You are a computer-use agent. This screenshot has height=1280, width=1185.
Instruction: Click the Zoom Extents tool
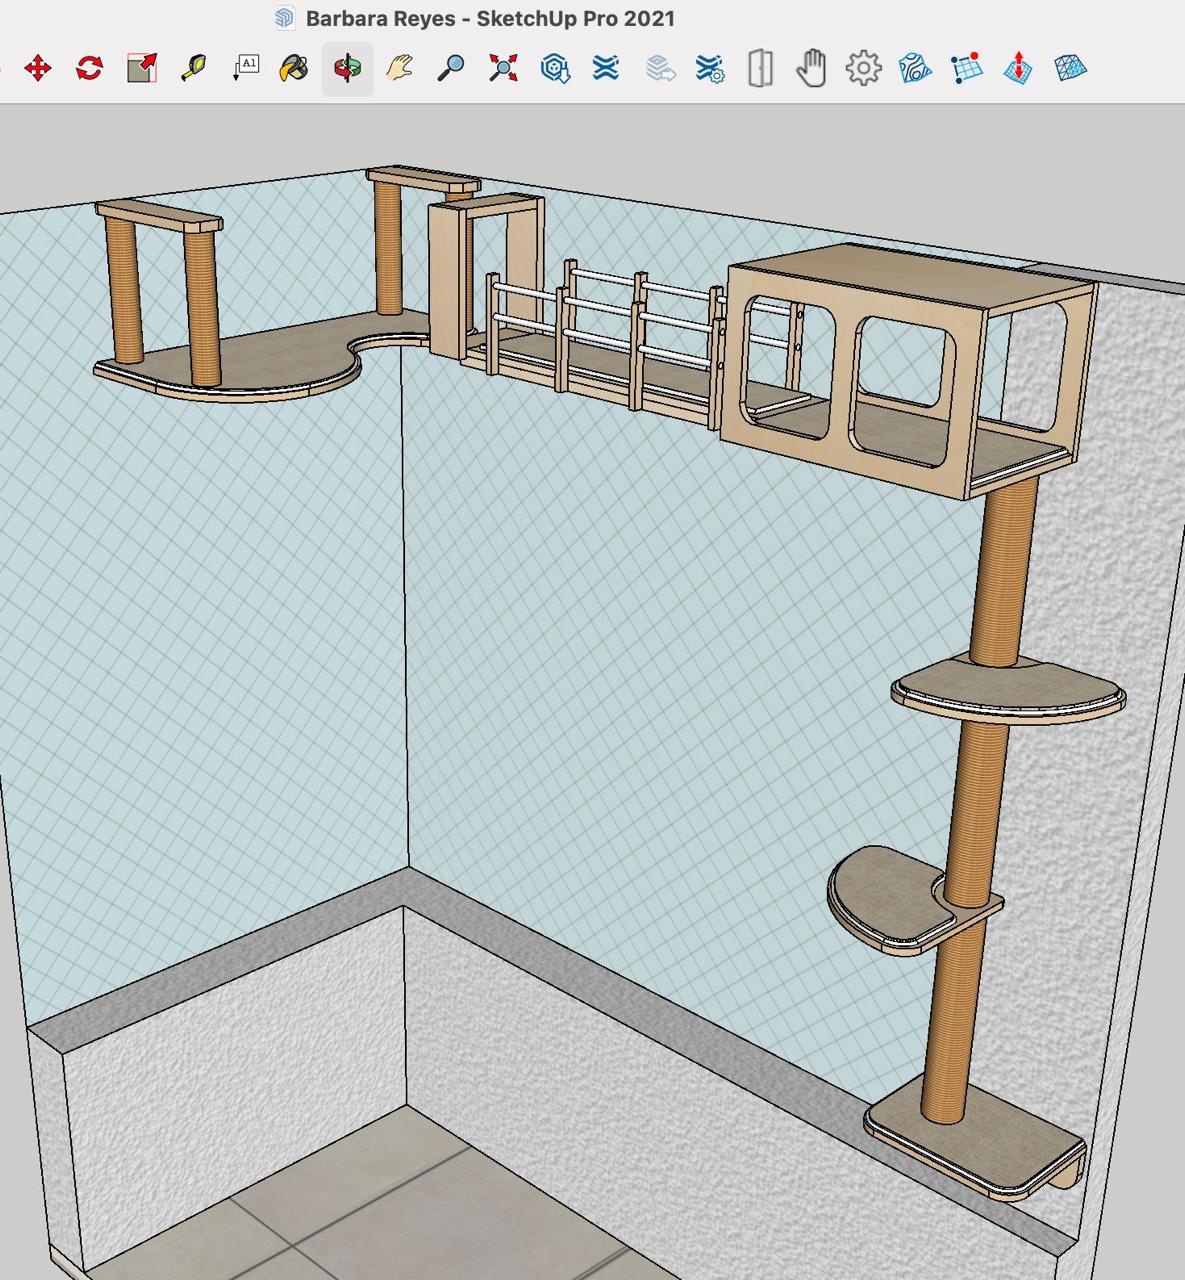[x=504, y=69]
